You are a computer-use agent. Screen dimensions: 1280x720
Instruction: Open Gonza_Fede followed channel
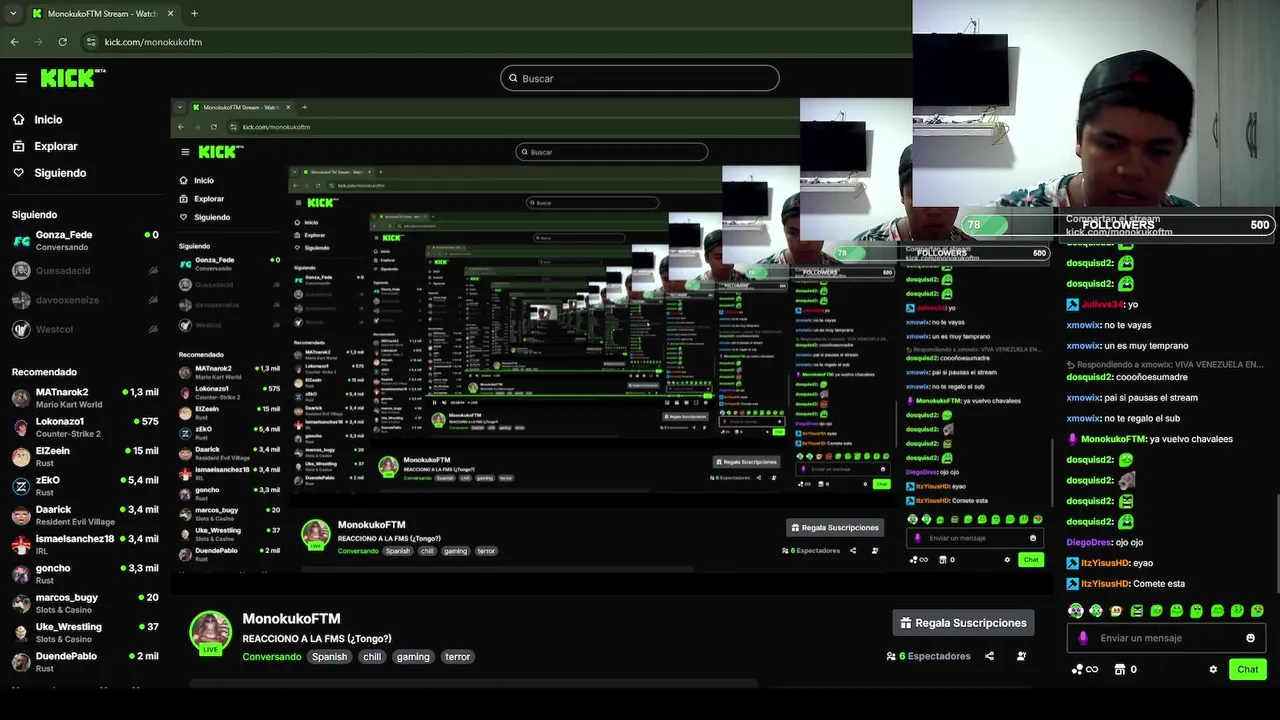pyautogui.click(x=85, y=240)
